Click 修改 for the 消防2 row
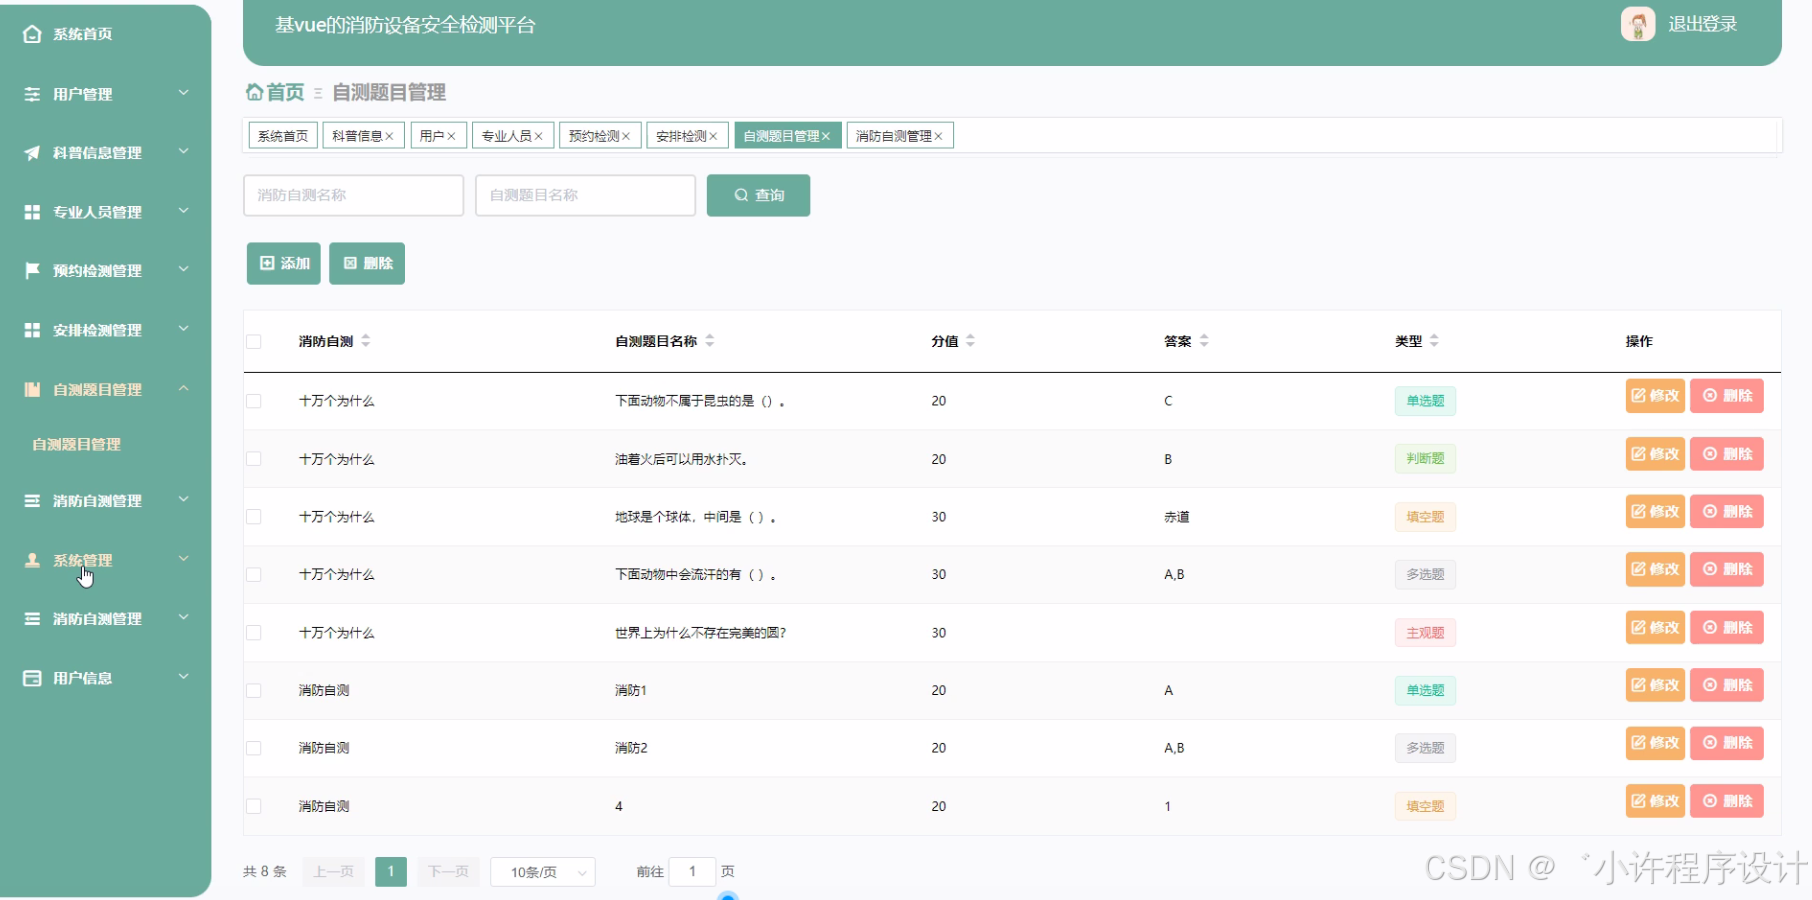The height and width of the screenshot is (900, 1812). pos(1655,743)
